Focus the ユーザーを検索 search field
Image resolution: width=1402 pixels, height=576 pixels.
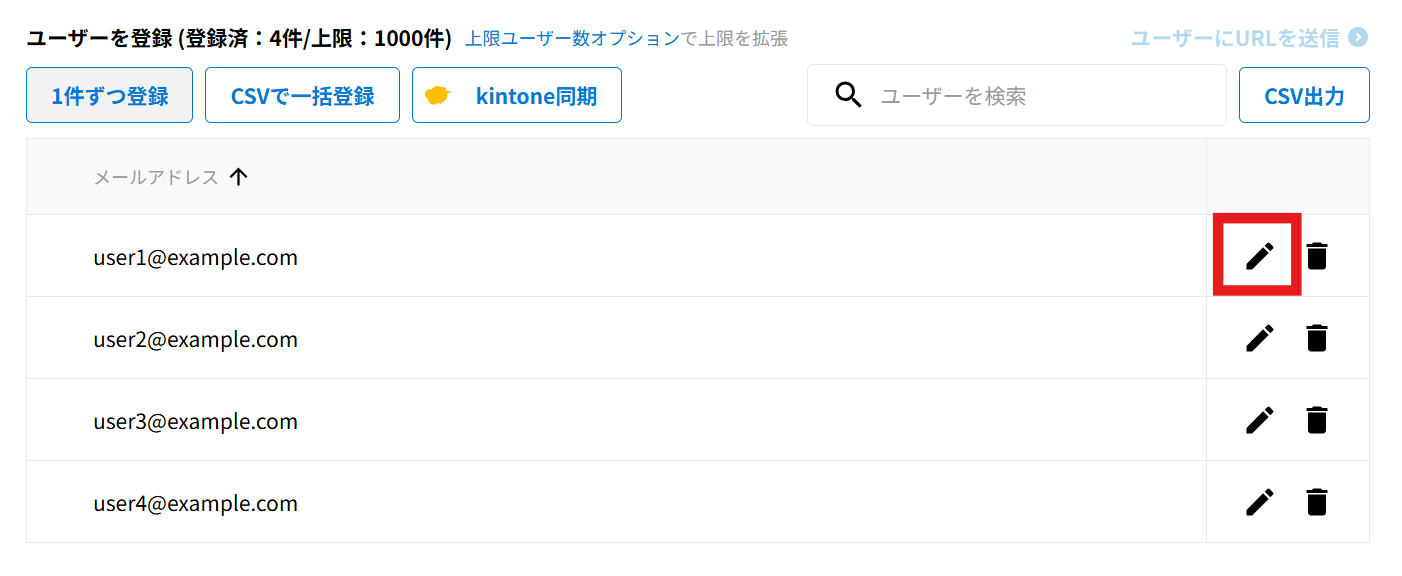[x=1040, y=96]
